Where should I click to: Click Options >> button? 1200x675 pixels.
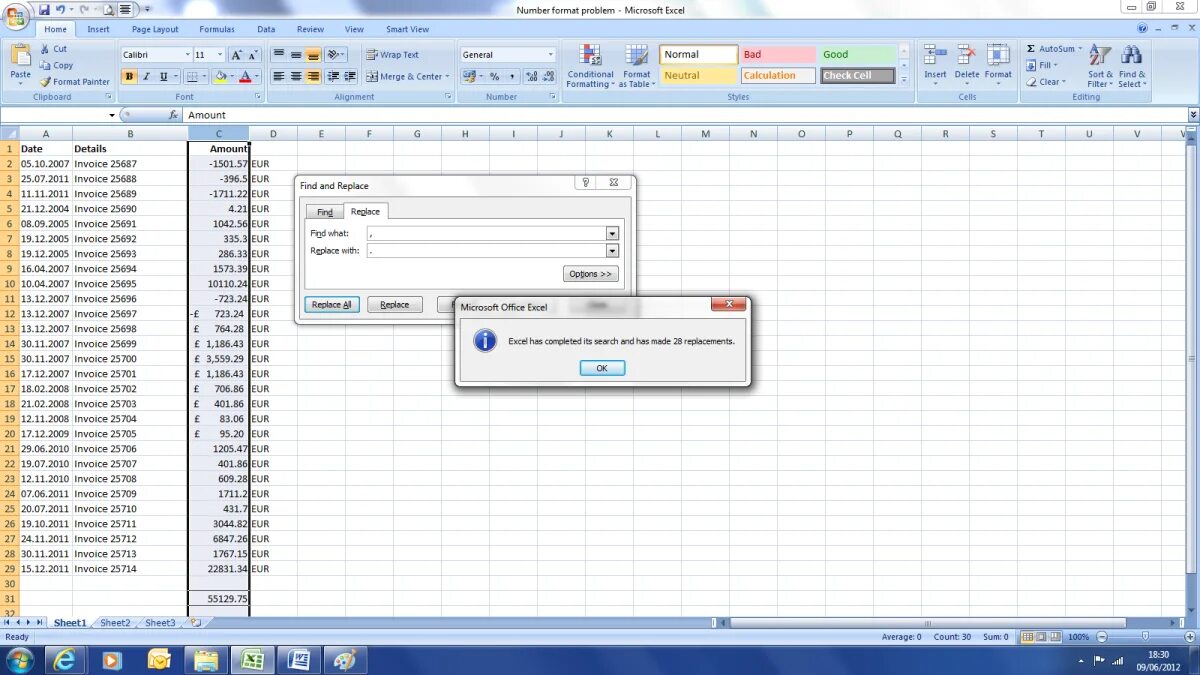591,274
